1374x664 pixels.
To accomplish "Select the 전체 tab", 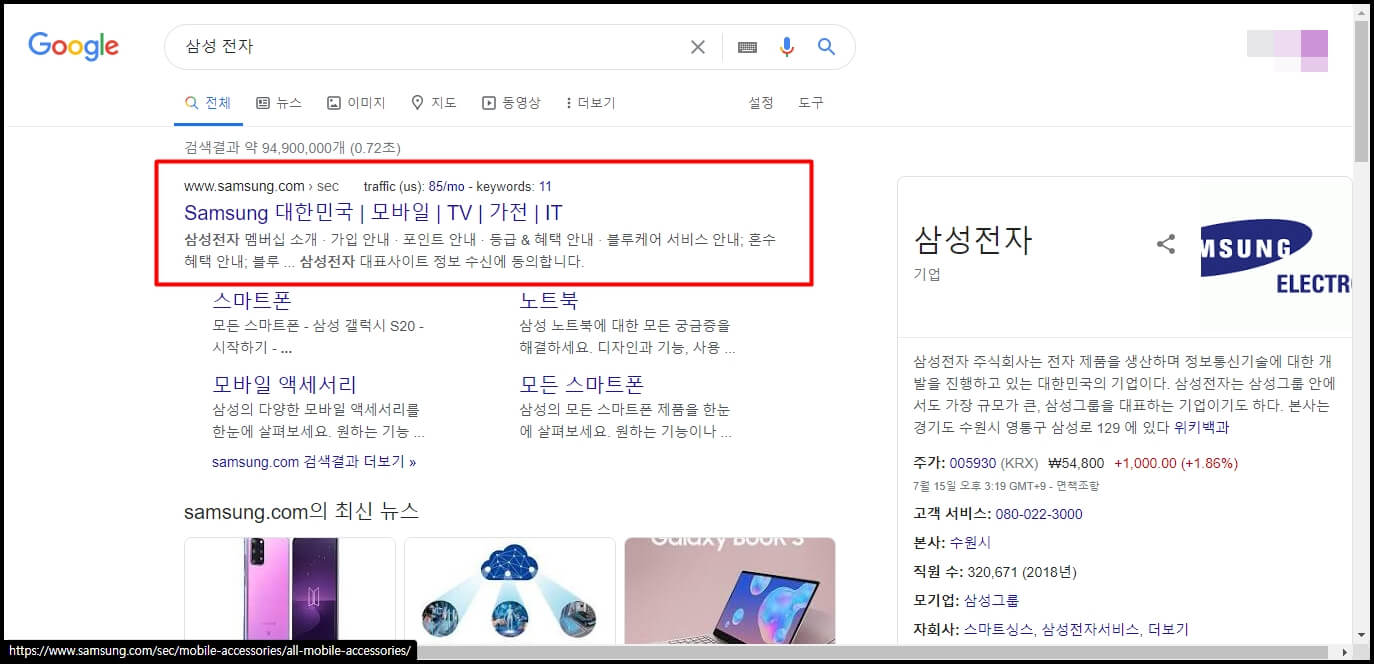I will point(208,103).
